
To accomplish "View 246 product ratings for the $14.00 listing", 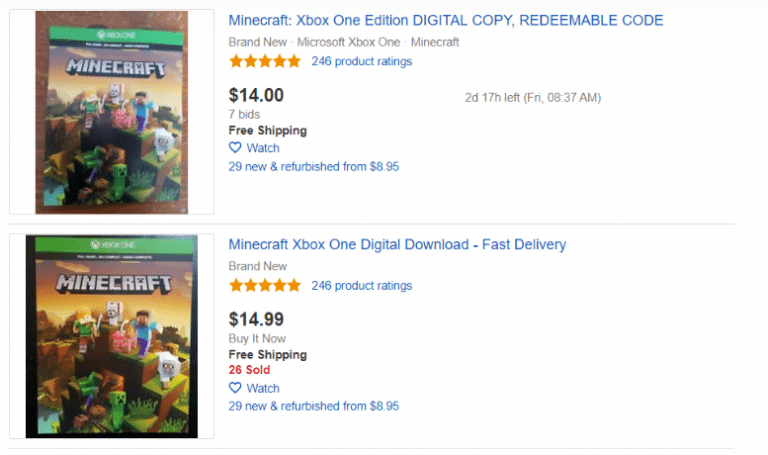I will point(361,61).
